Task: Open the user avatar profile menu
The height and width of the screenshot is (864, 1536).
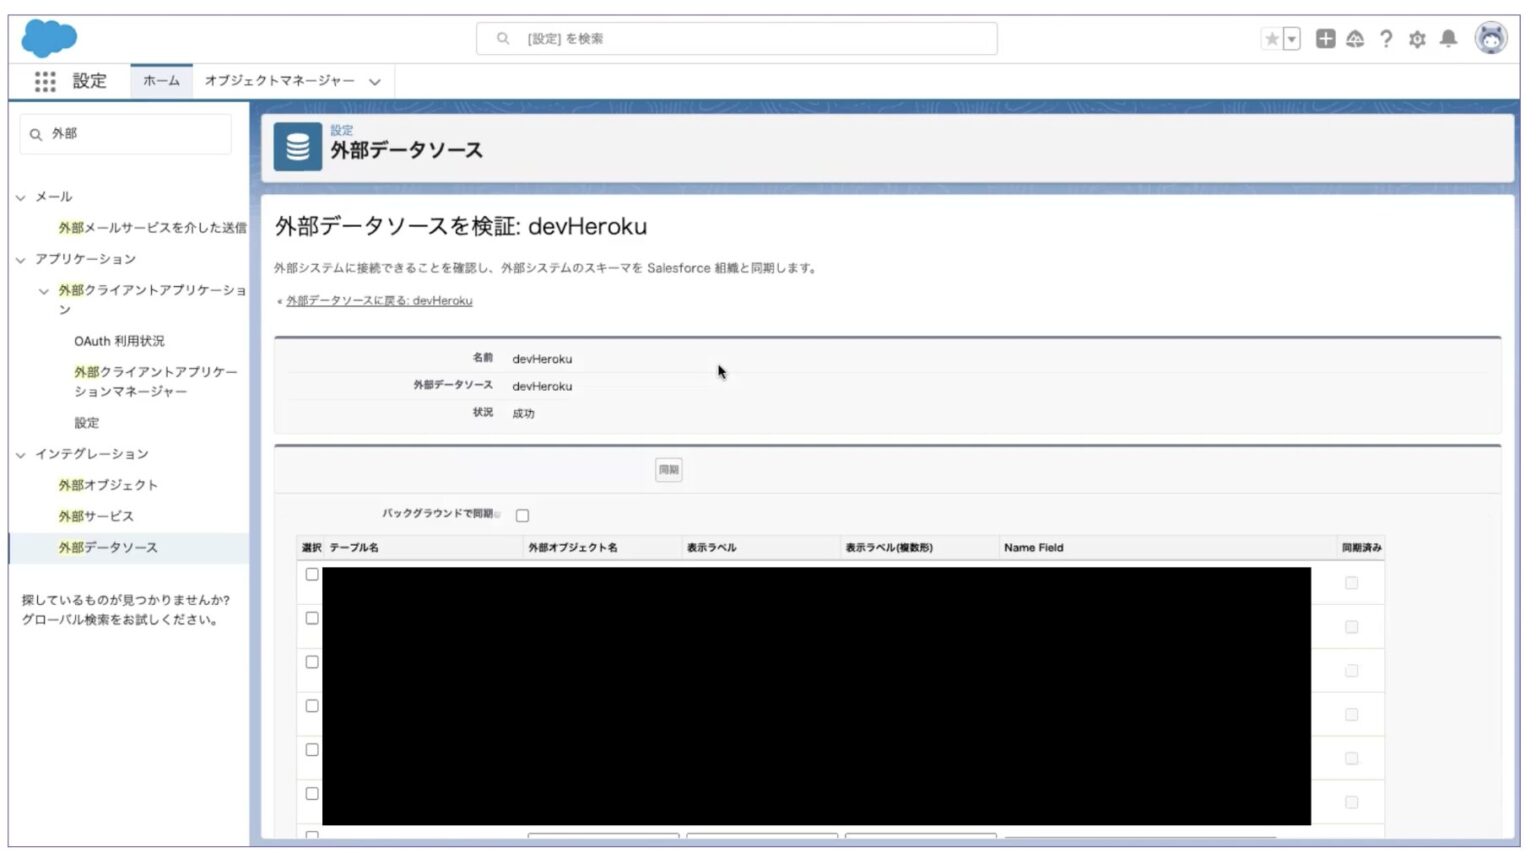Action: coord(1491,39)
